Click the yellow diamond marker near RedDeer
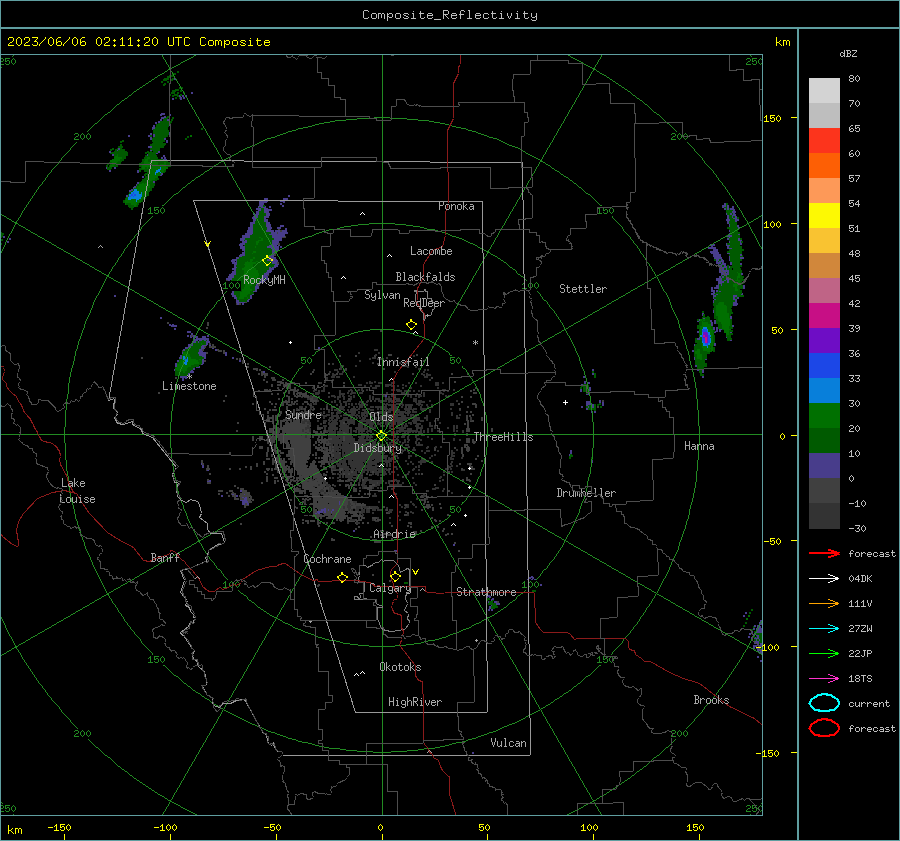 [x=412, y=325]
